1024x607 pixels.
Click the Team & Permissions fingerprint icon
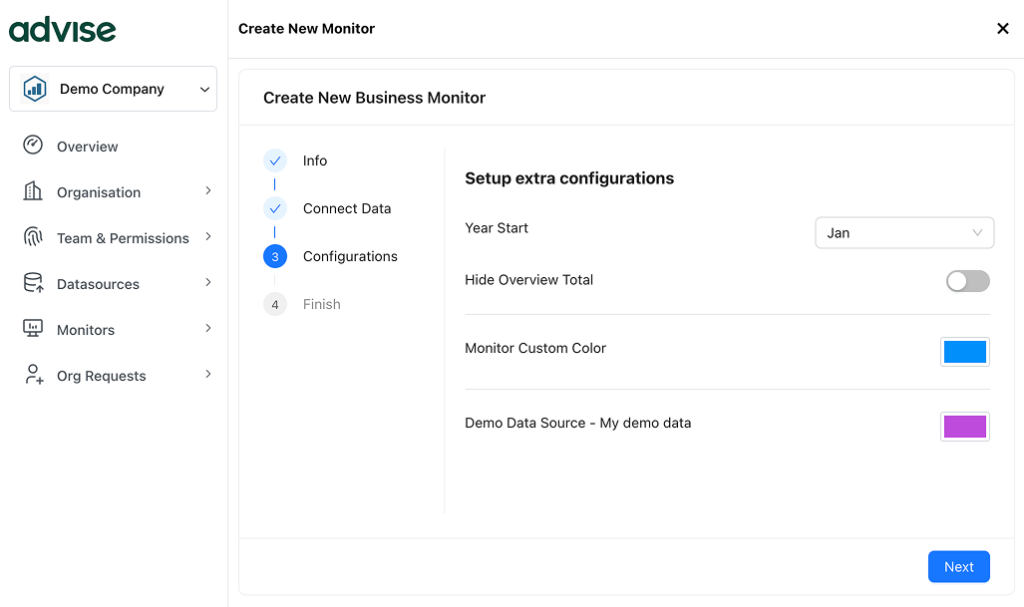(x=33, y=238)
